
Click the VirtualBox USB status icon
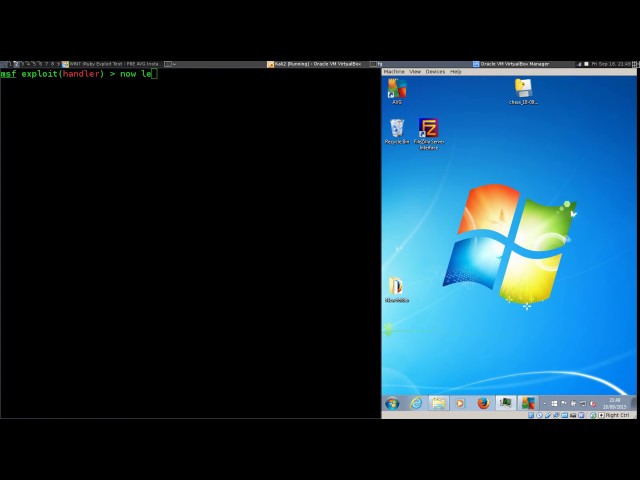[548, 415]
